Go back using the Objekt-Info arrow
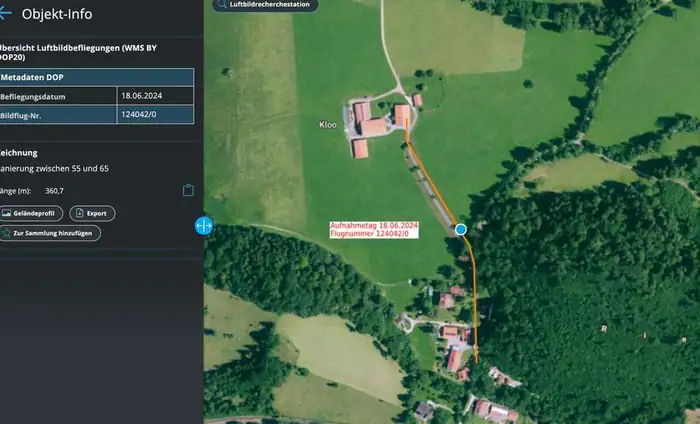700x424 pixels. 5,13
